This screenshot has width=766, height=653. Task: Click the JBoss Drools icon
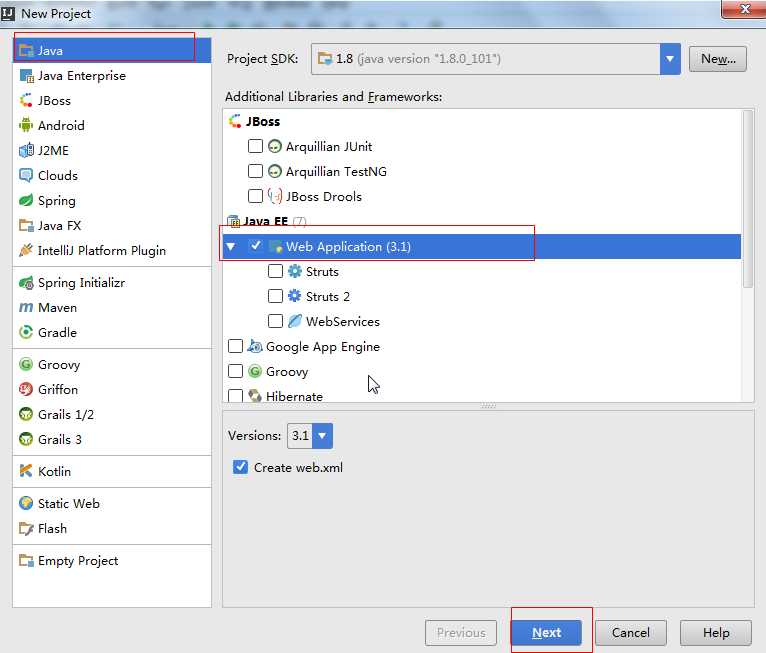click(275, 196)
